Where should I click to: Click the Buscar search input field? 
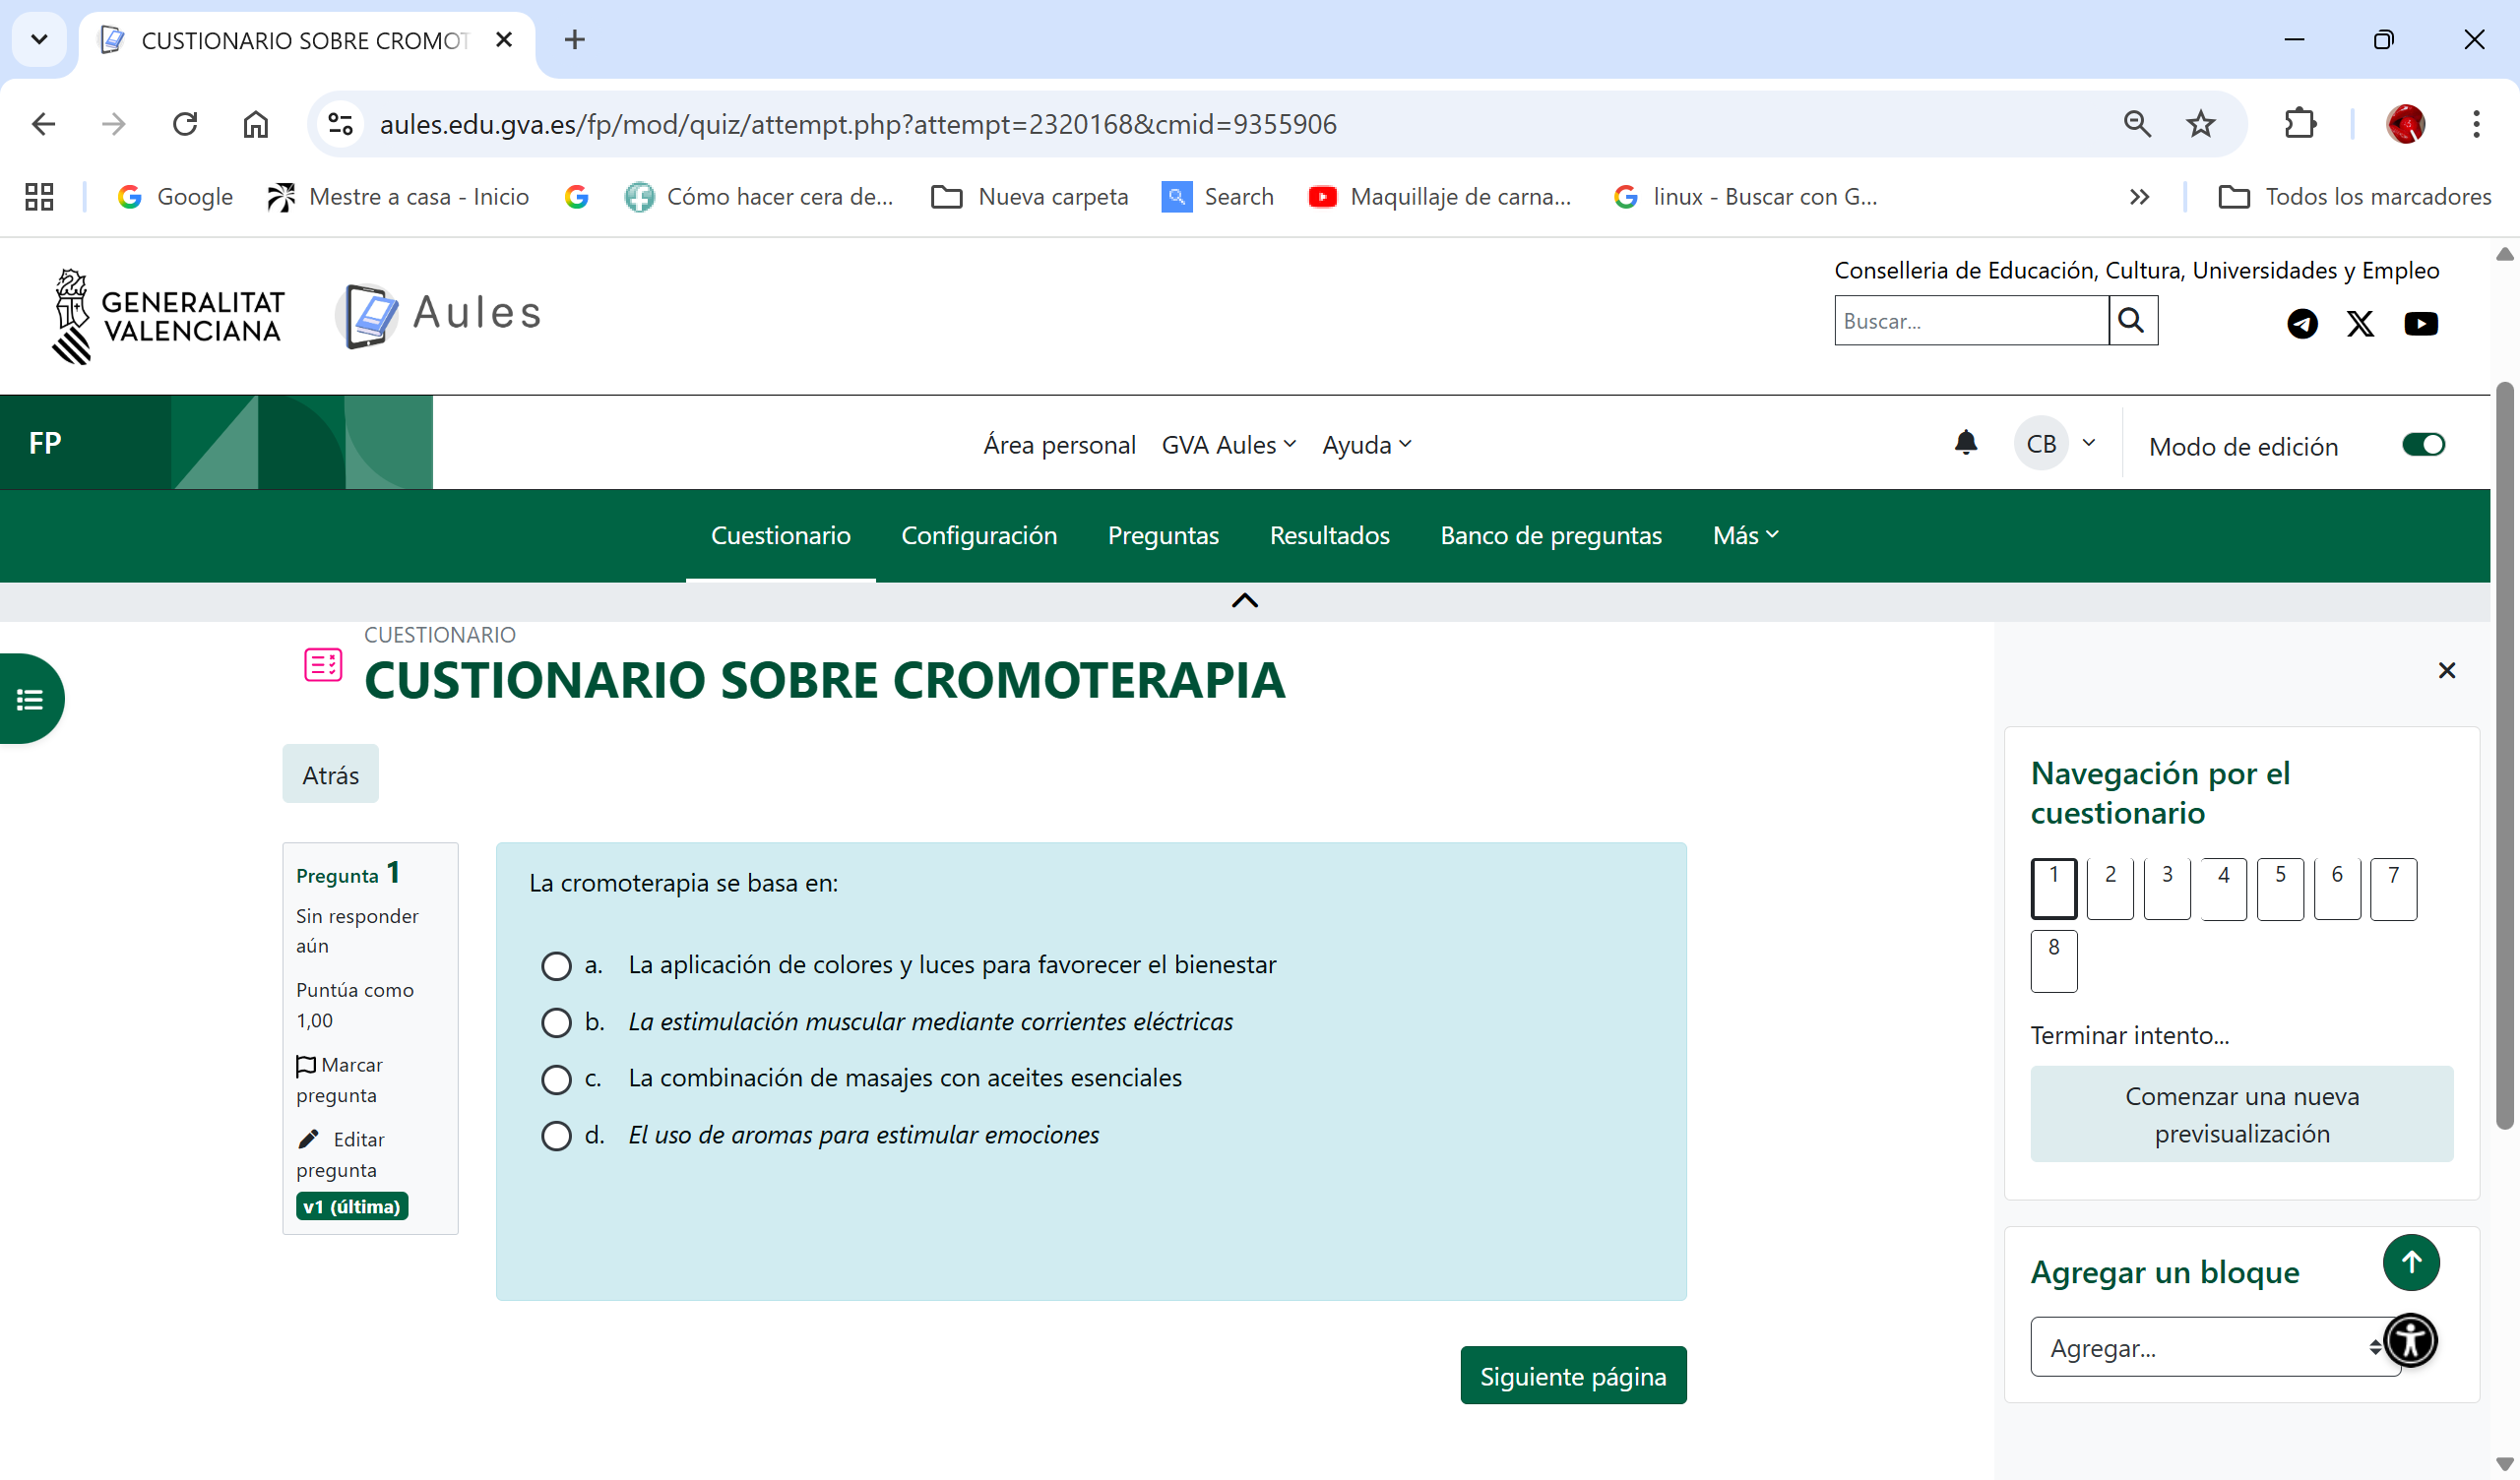1970,321
